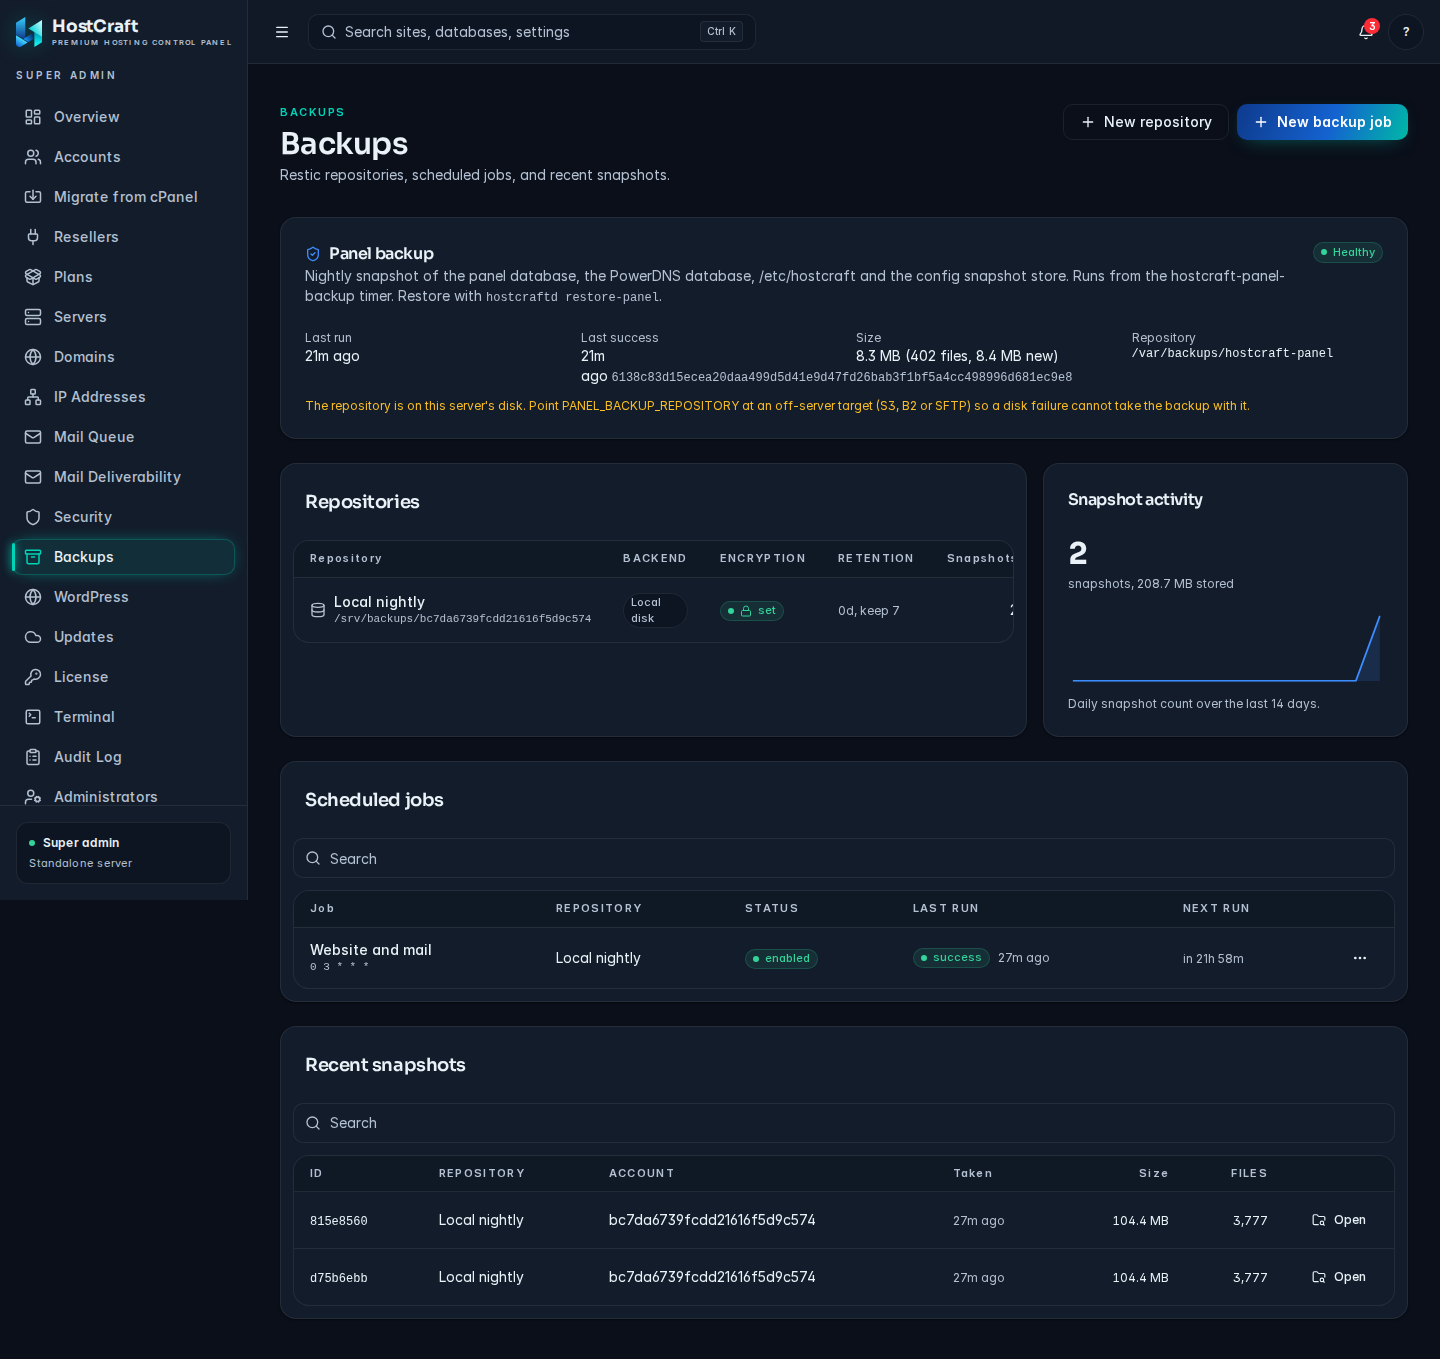This screenshot has height=1359, width=1440.
Task: Toggle the sidebar hamburger menu icon
Action: pos(282,32)
